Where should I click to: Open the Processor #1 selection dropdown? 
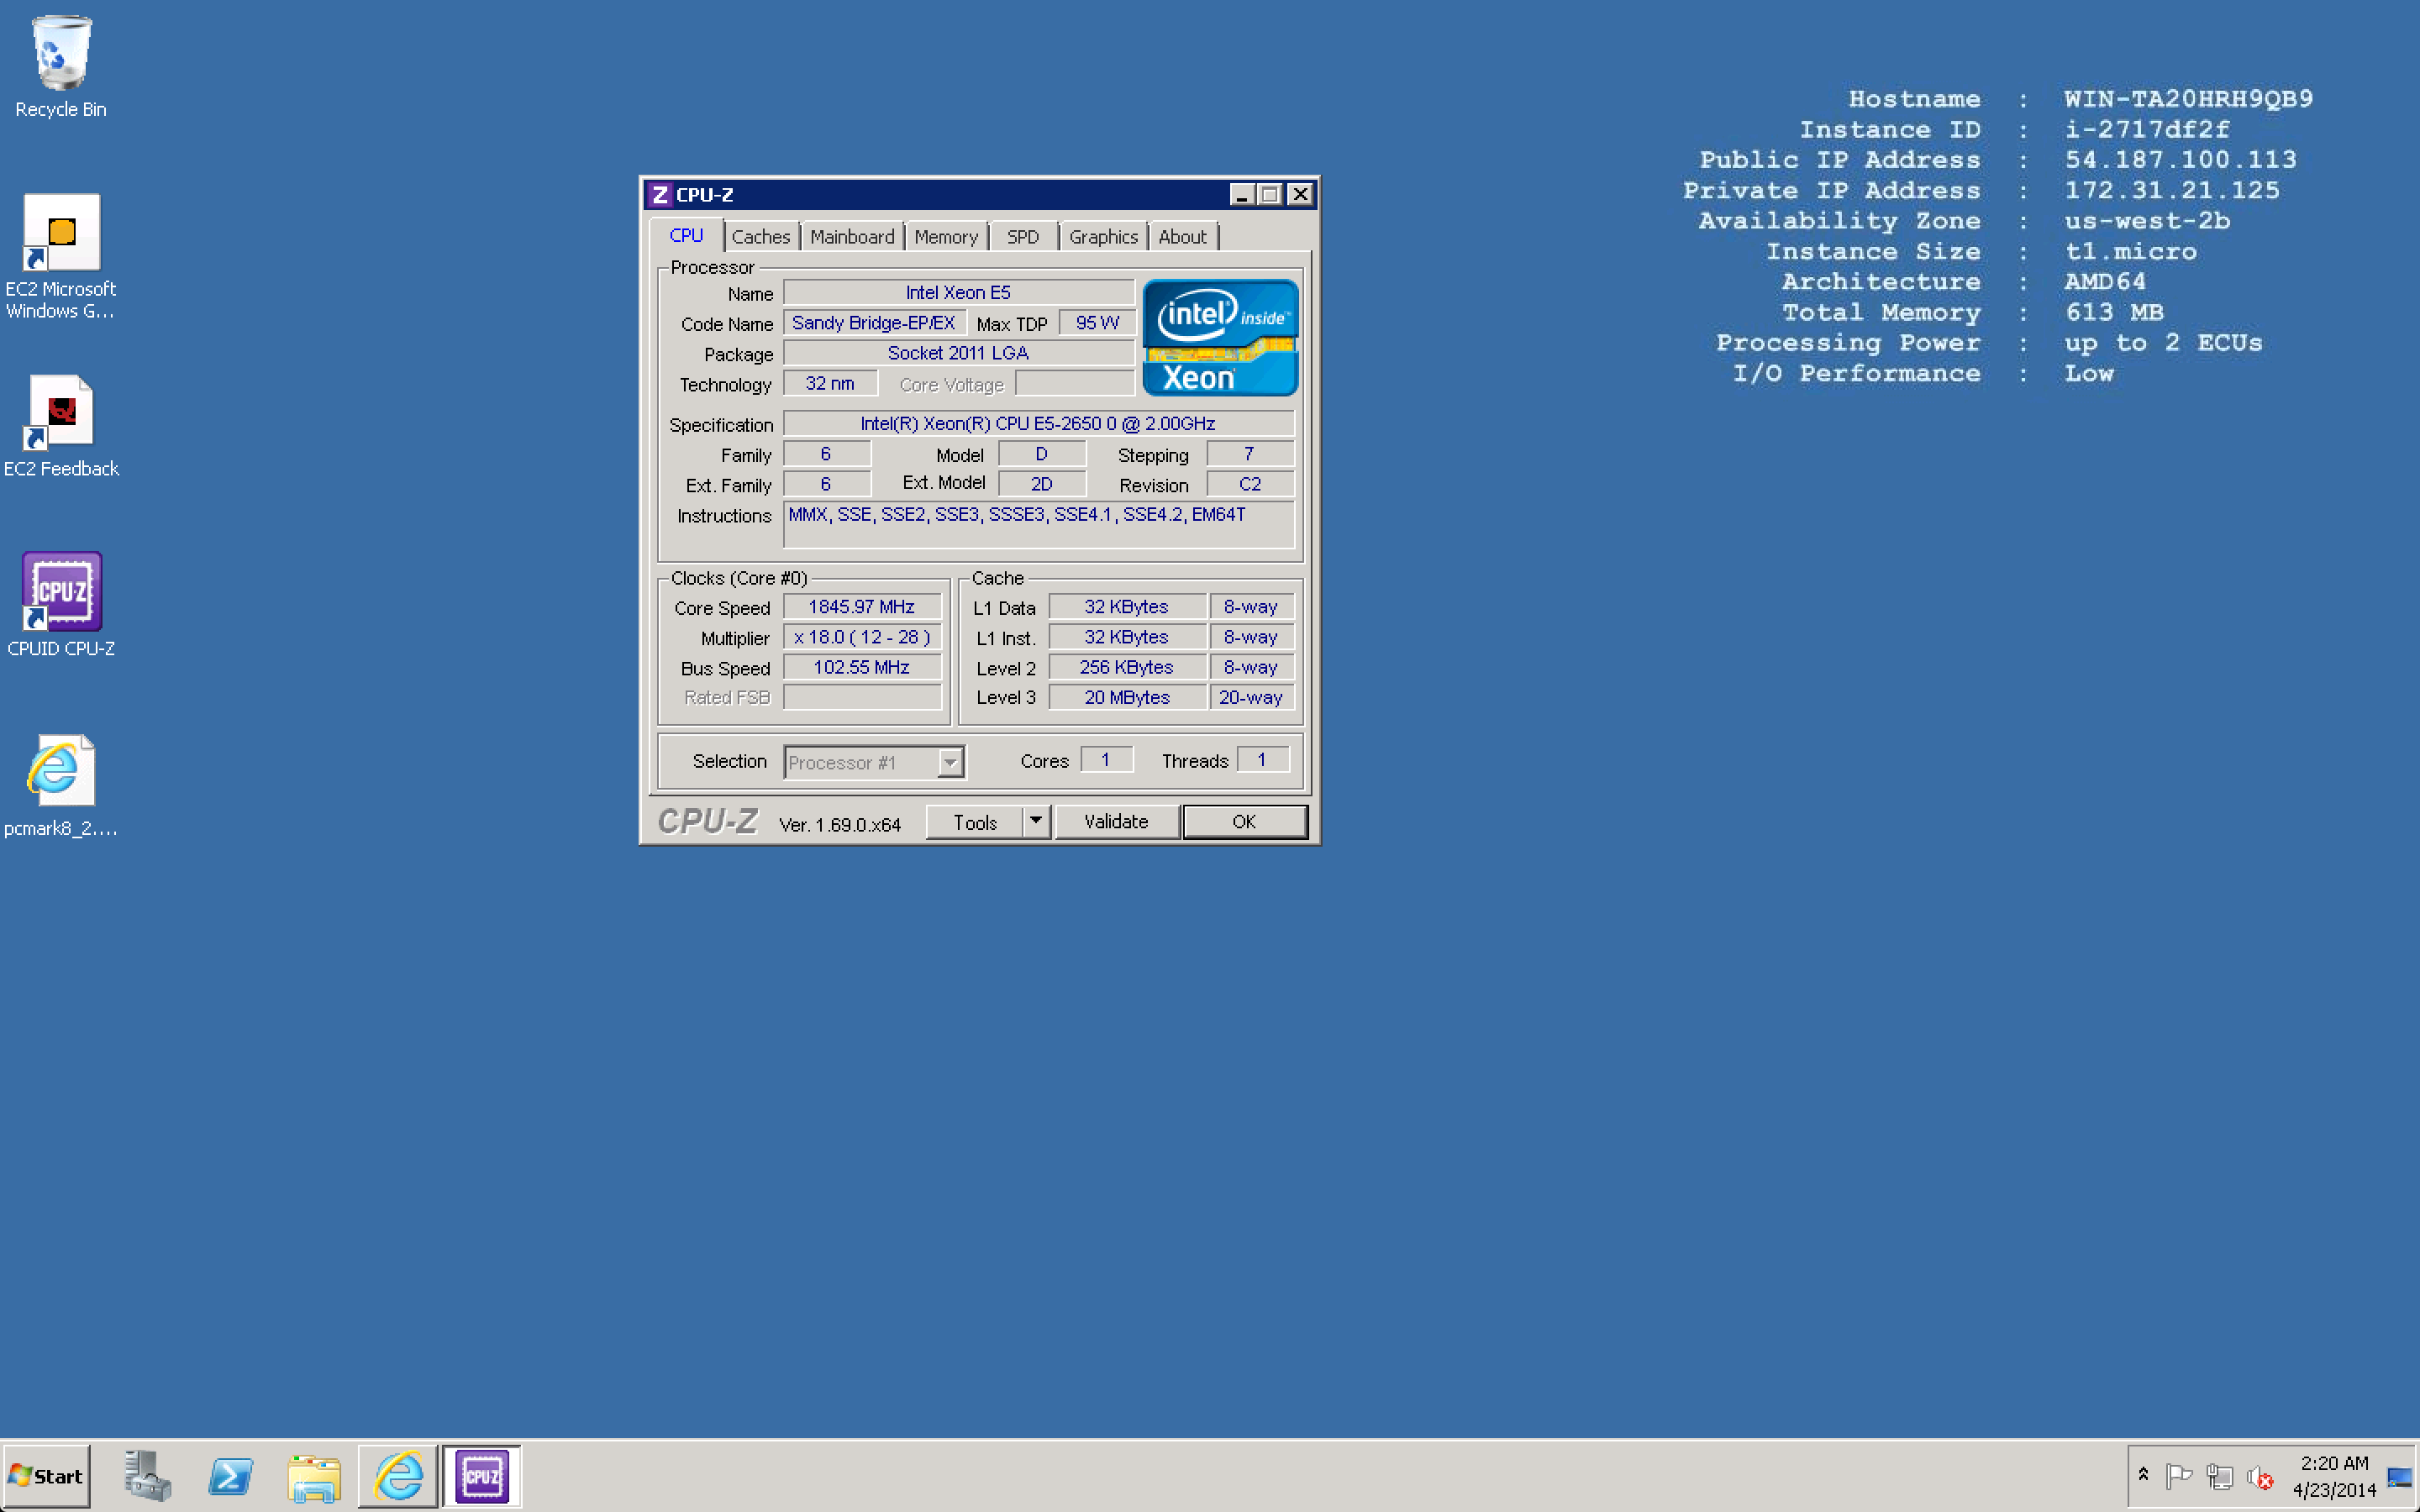950,763
